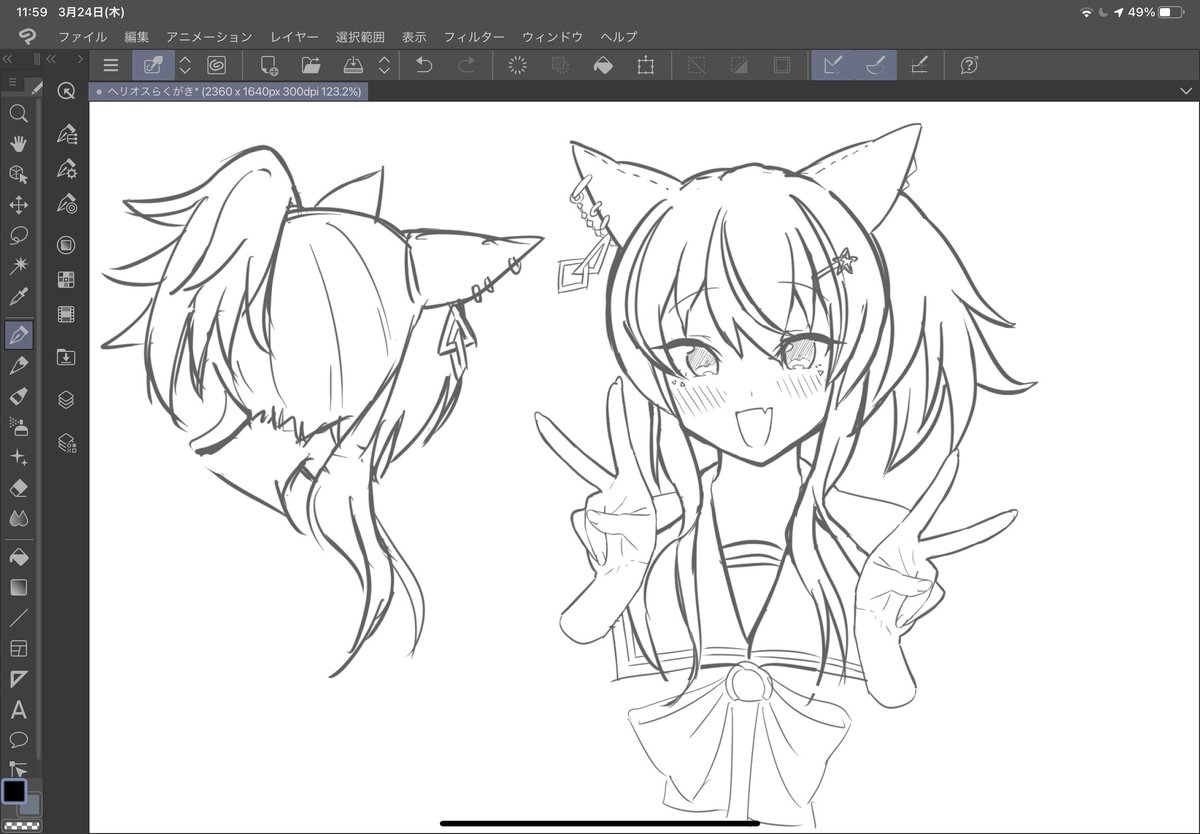Select the Airbrush spray tool
Viewport: 1200px width, 834px height.
[x=18, y=427]
